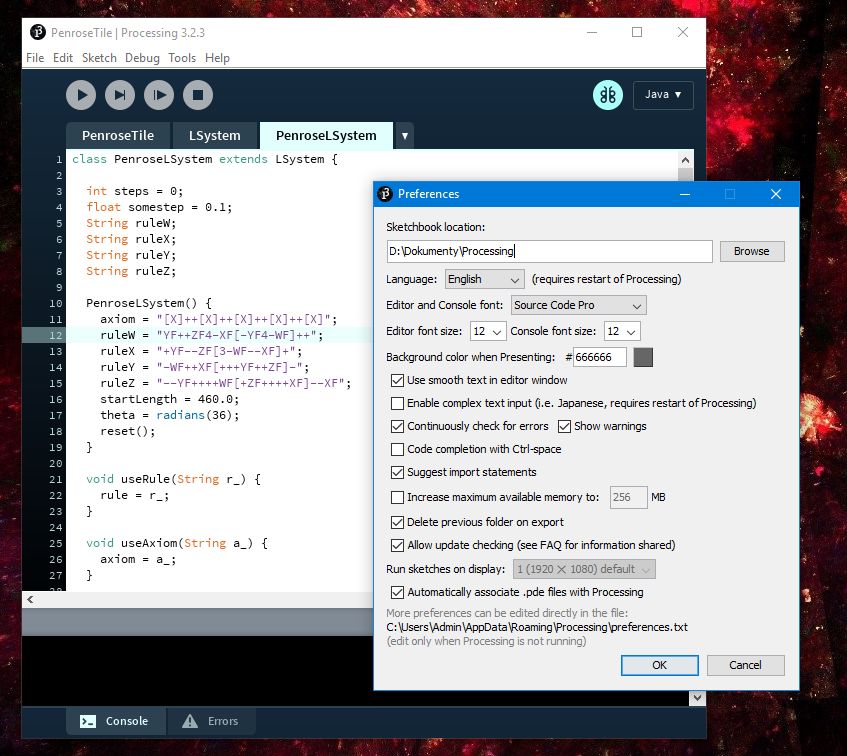The width and height of the screenshot is (847, 756).
Task: Enable Code completion with Ctrl-space
Action: pos(397,449)
